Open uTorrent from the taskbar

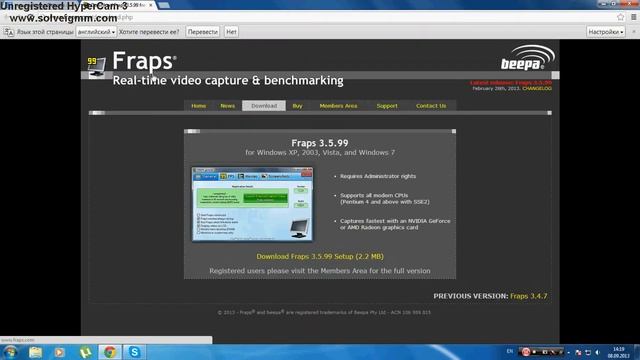85,352
